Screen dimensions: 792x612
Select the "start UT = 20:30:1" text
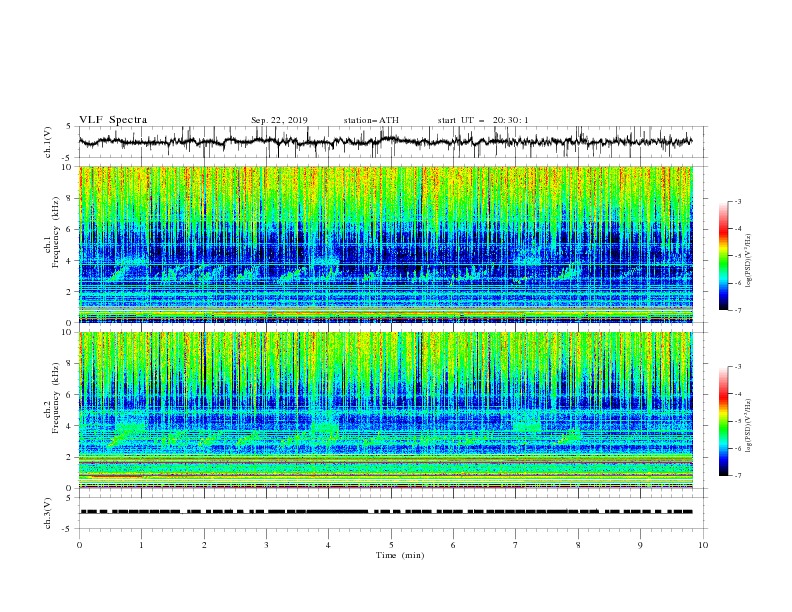483,120
